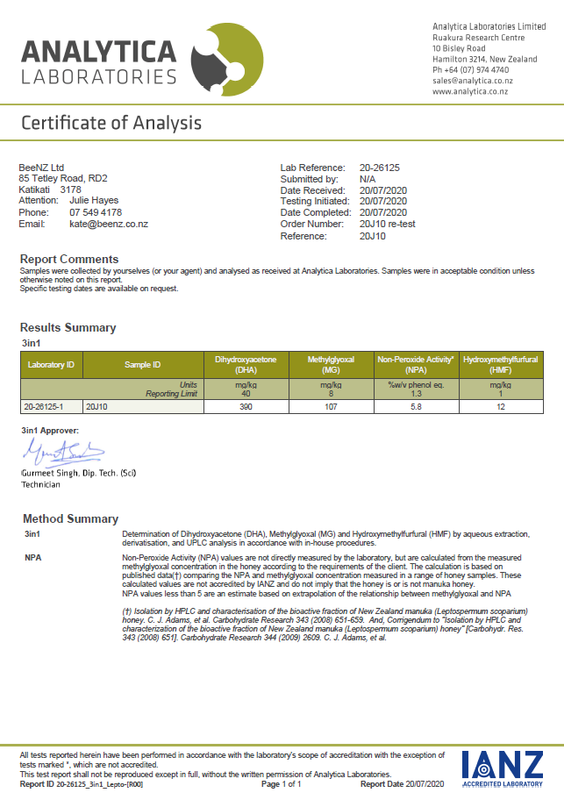Click the Gurmeet Singh signature

coord(63,452)
